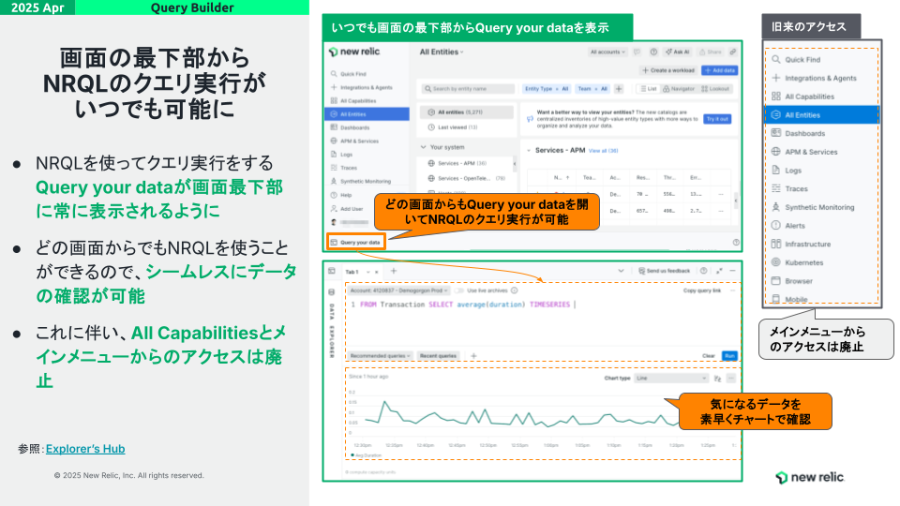Copy the permalink with the header link icon
The width and height of the screenshot is (900, 506).
pos(733,52)
